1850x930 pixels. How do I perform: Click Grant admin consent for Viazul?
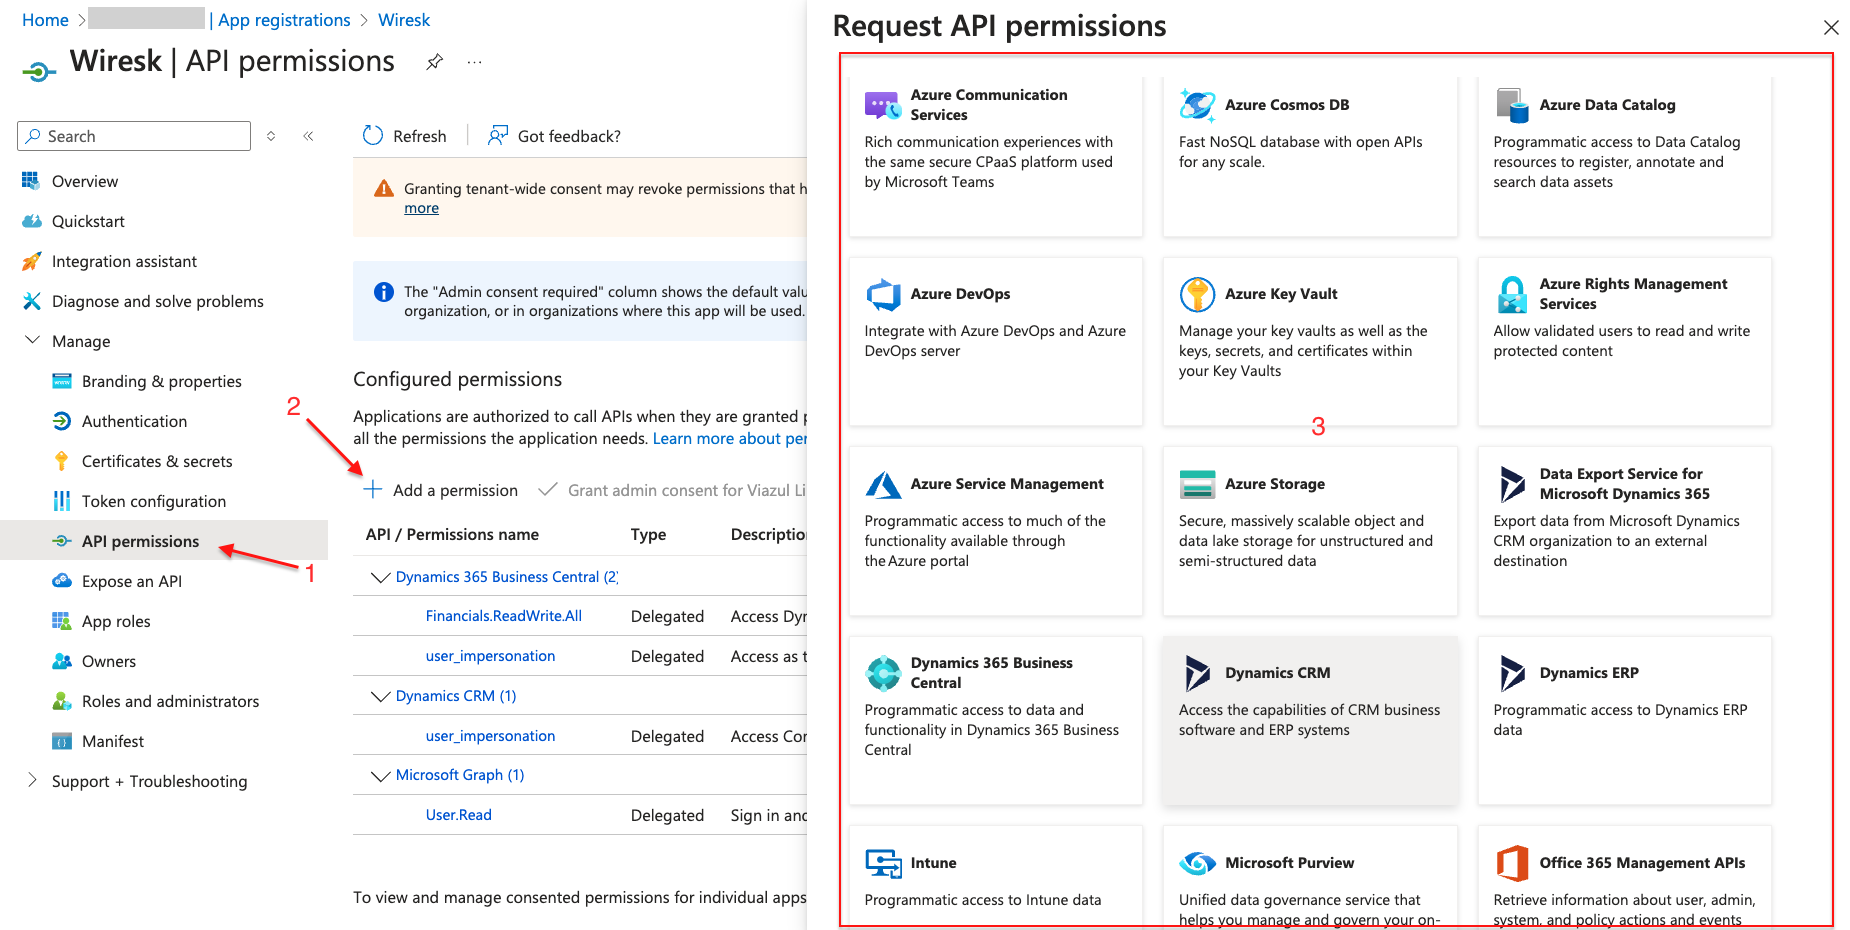tap(672, 490)
